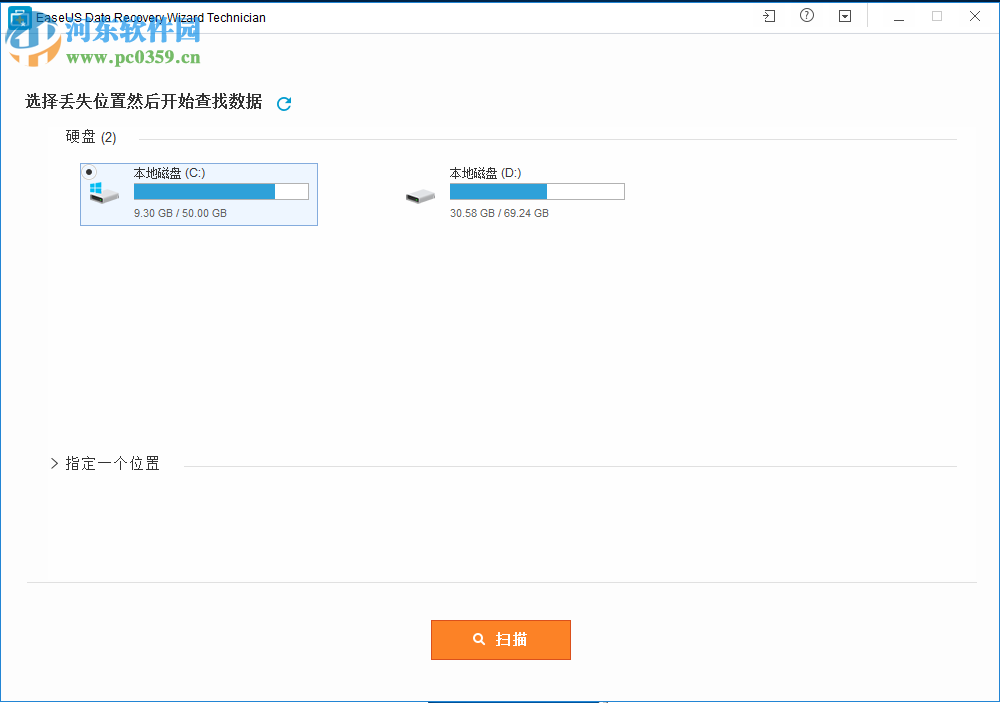Click the 扫描 scan button
The image size is (1000, 703).
tap(500, 639)
